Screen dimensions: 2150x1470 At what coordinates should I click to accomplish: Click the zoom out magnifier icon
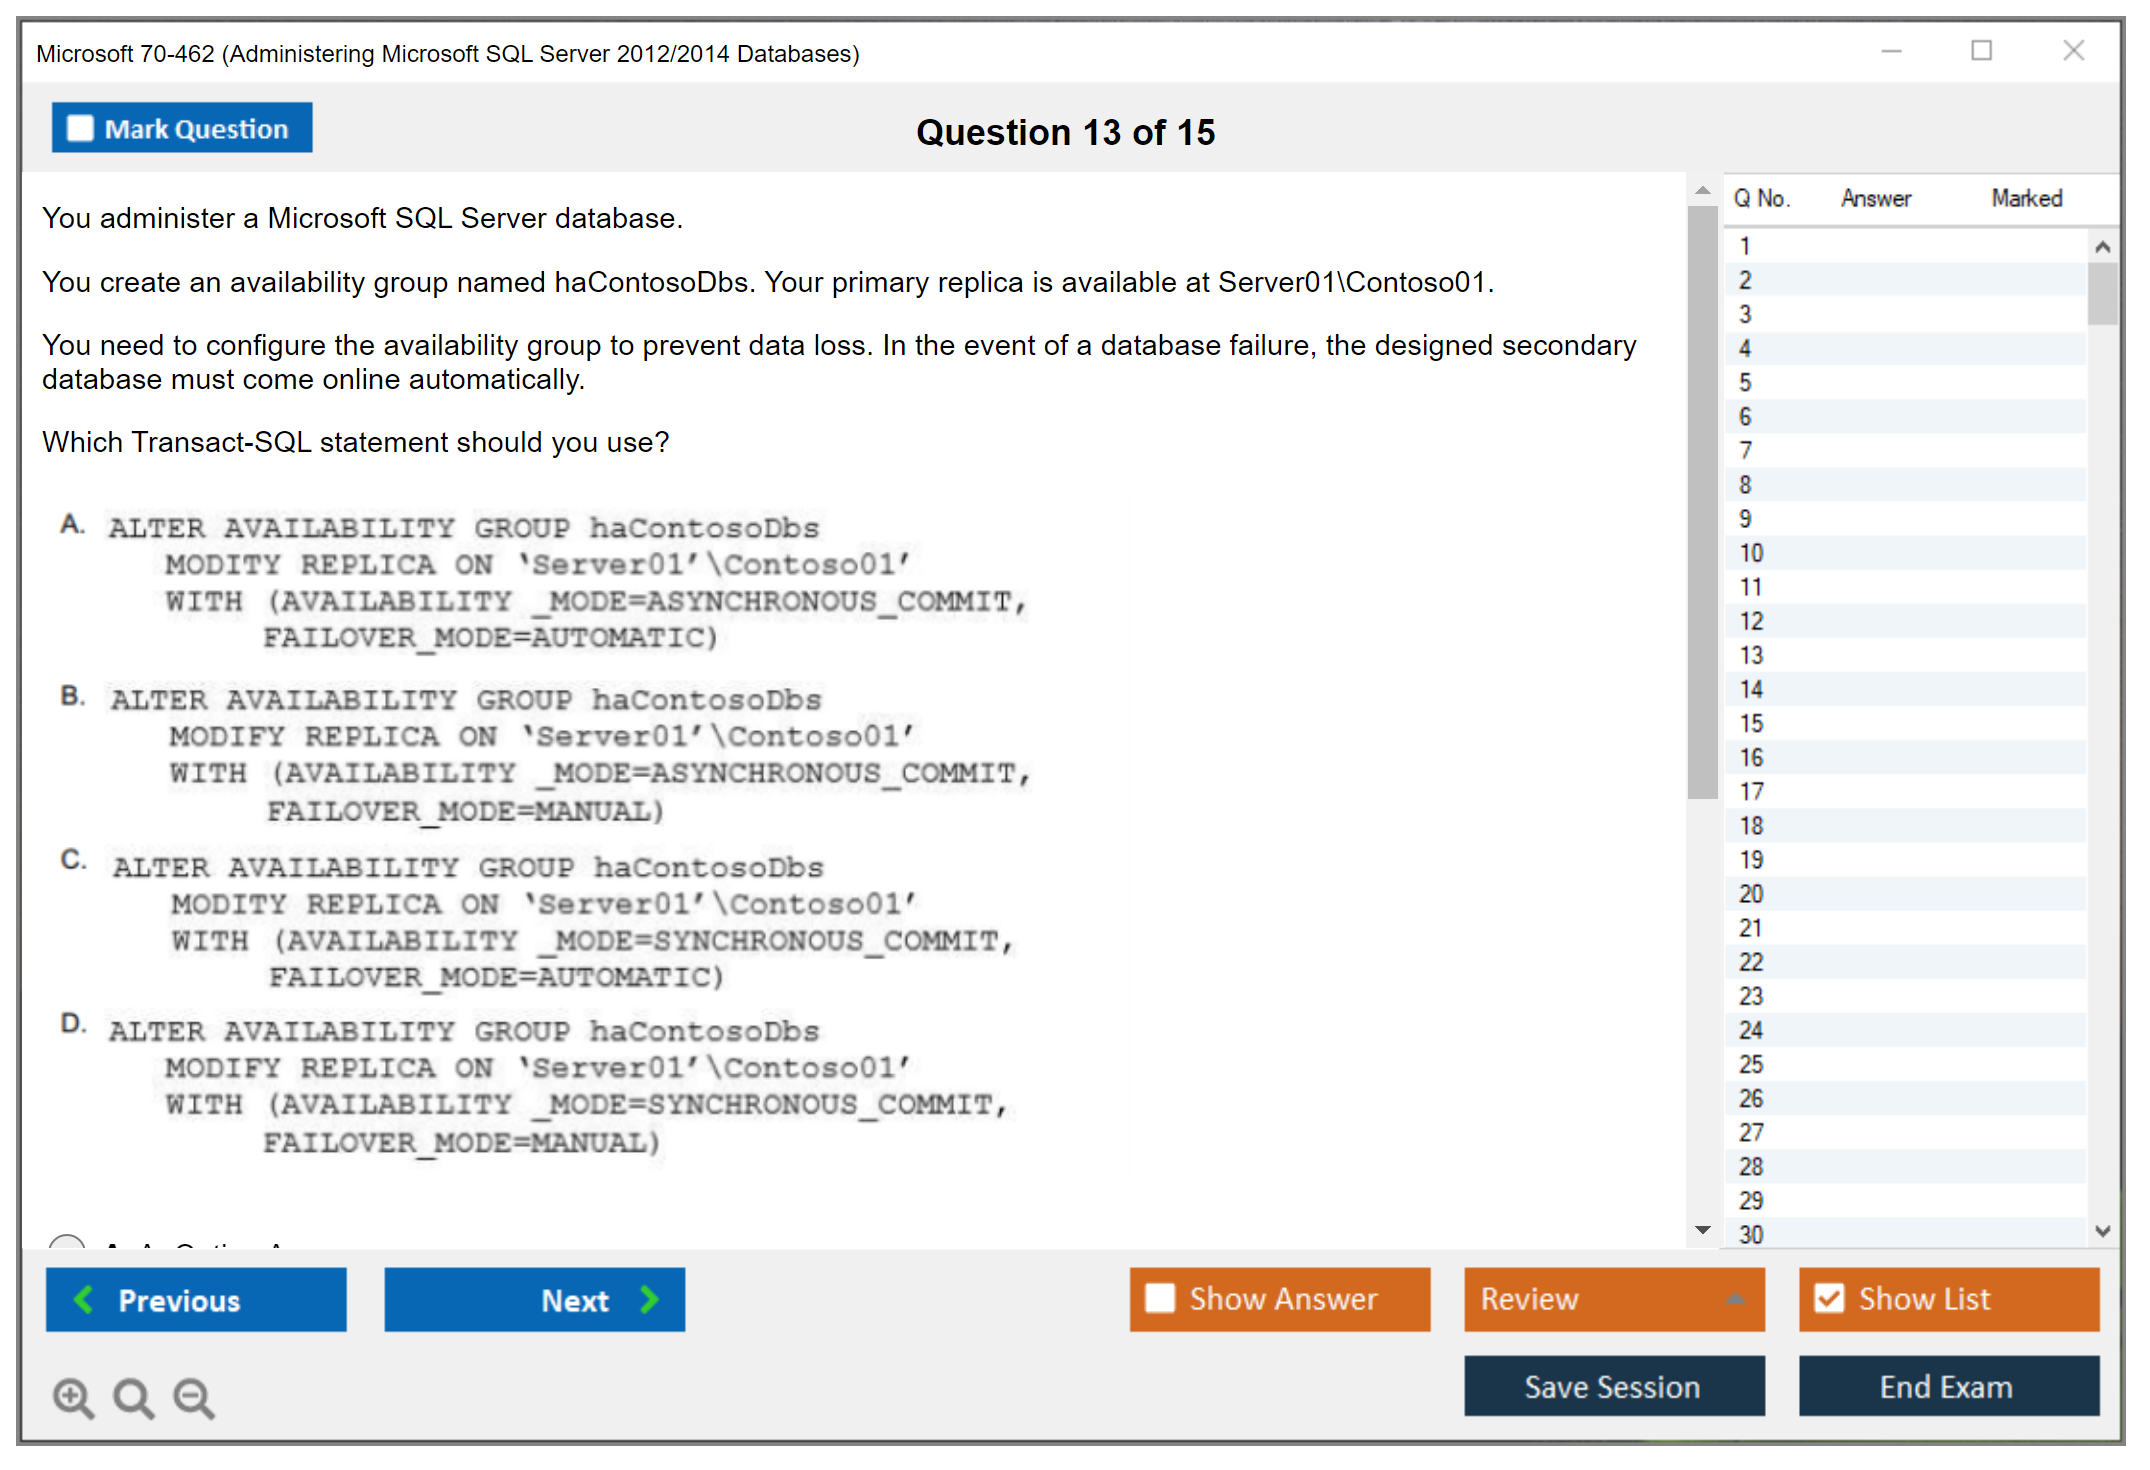tap(193, 1397)
